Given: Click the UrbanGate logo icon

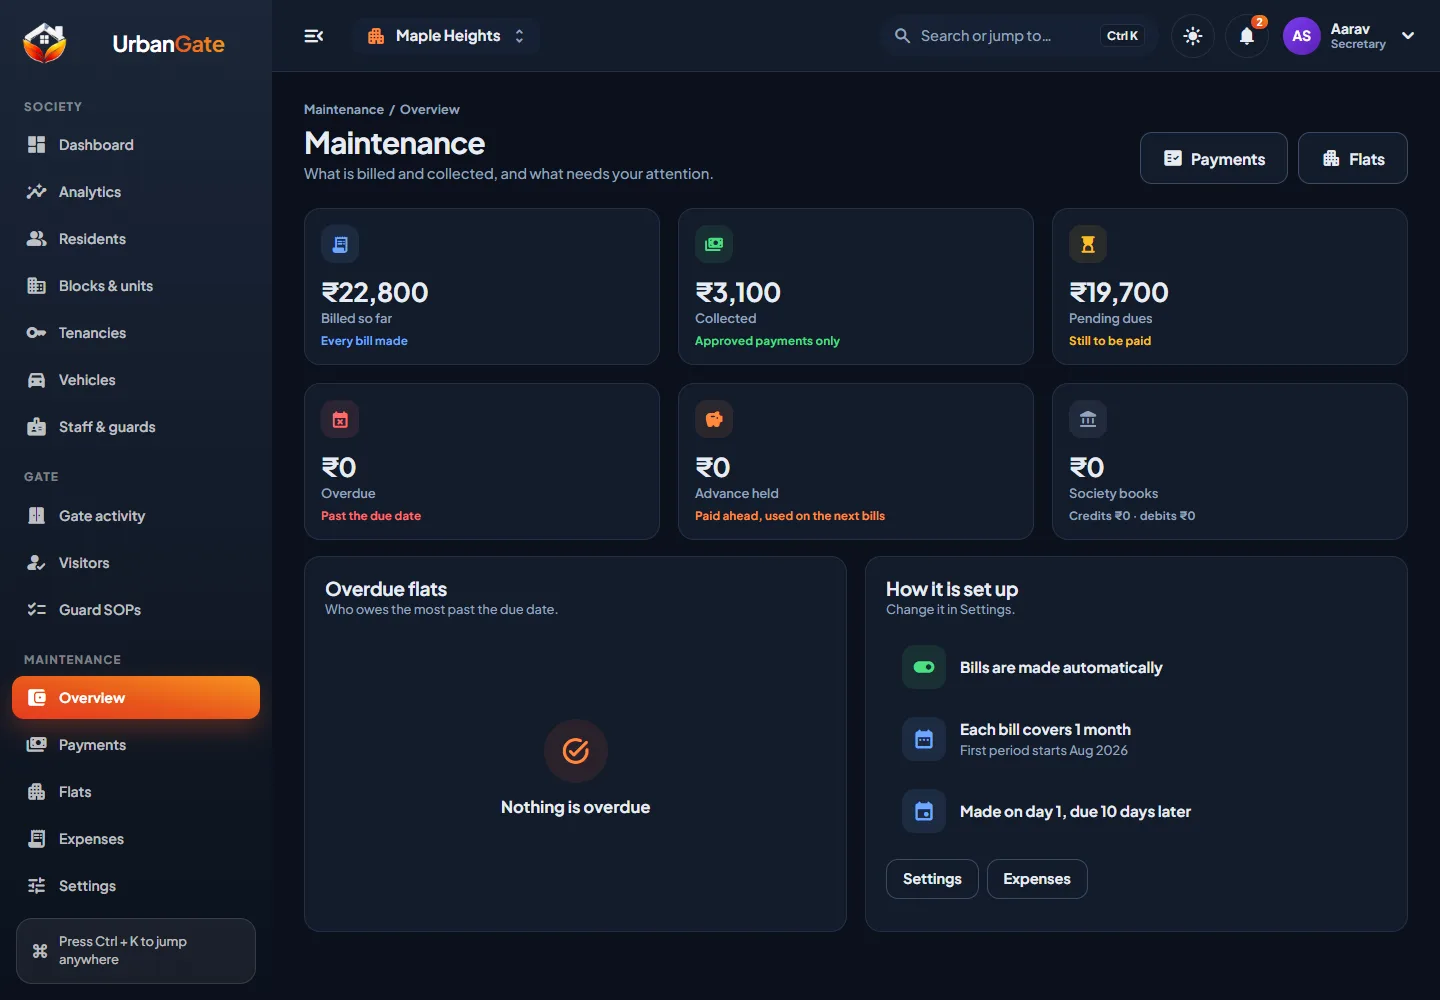Looking at the screenshot, I should pos(45,43).
